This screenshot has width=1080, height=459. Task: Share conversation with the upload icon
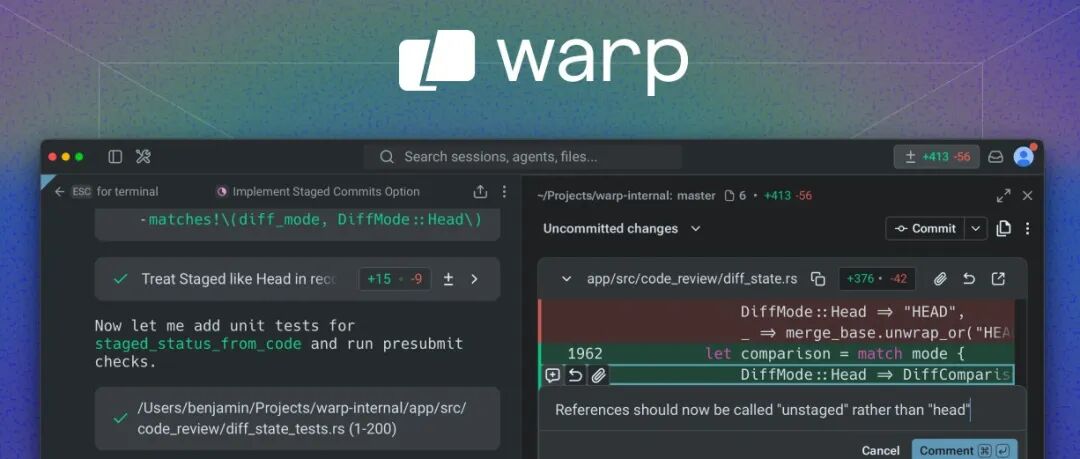pyautogui.click(x=480, y=192)
